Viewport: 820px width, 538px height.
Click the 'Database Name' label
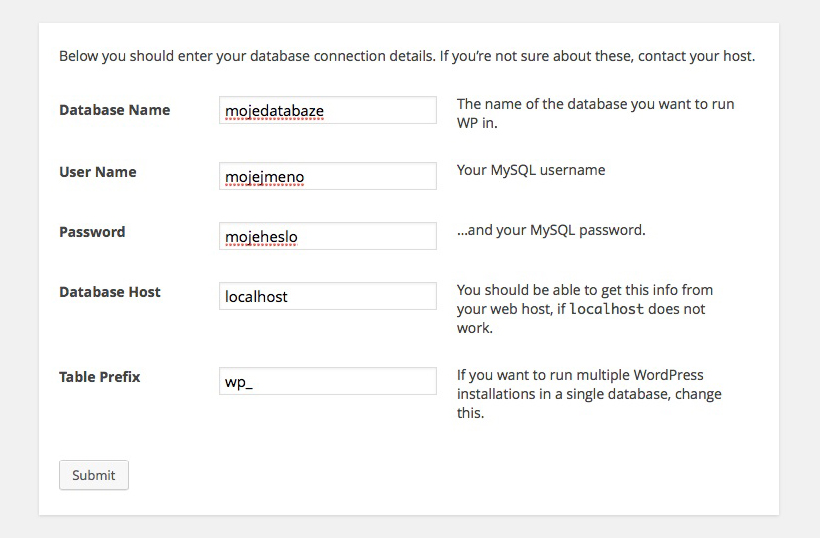[115, 110]
